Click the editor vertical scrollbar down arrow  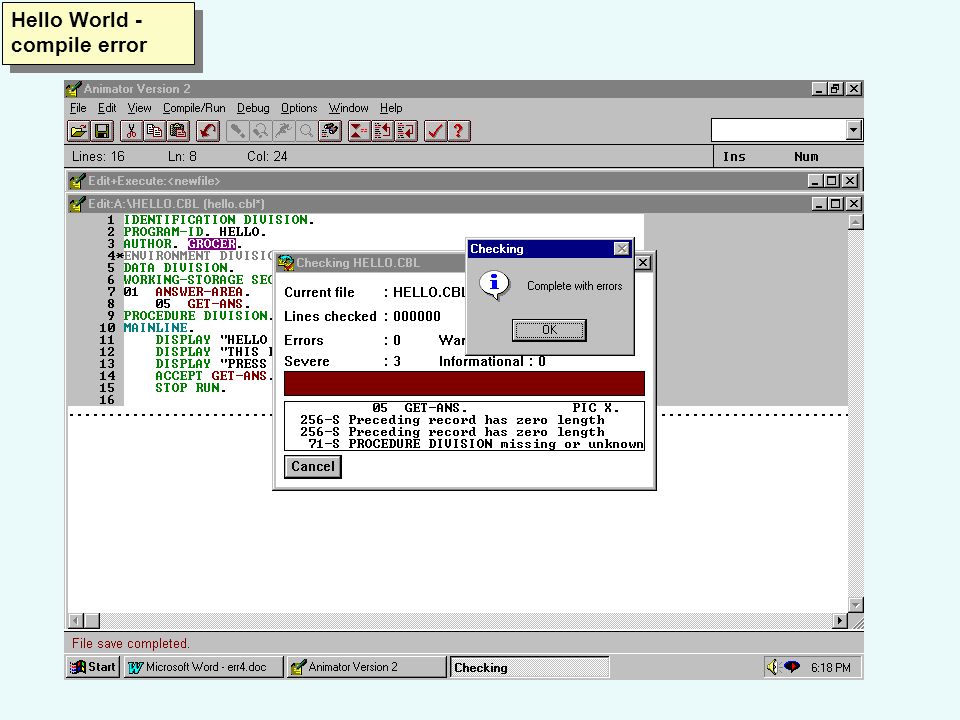(x=855, y=605)
